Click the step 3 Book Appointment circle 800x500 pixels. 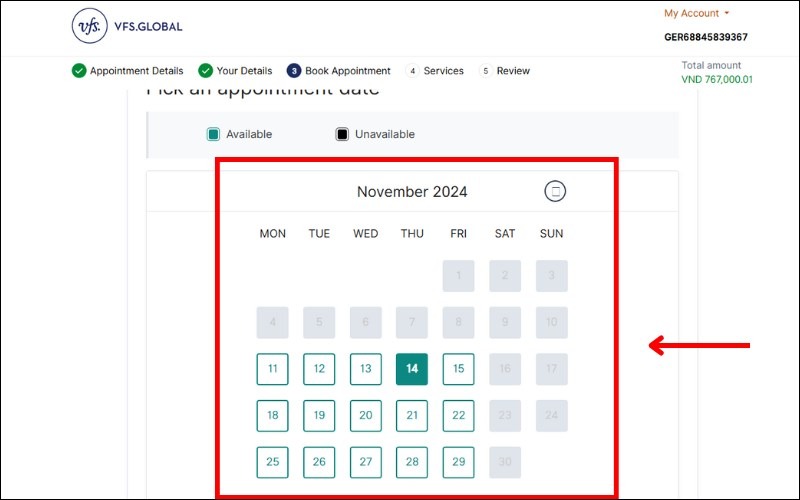[294, 71]
